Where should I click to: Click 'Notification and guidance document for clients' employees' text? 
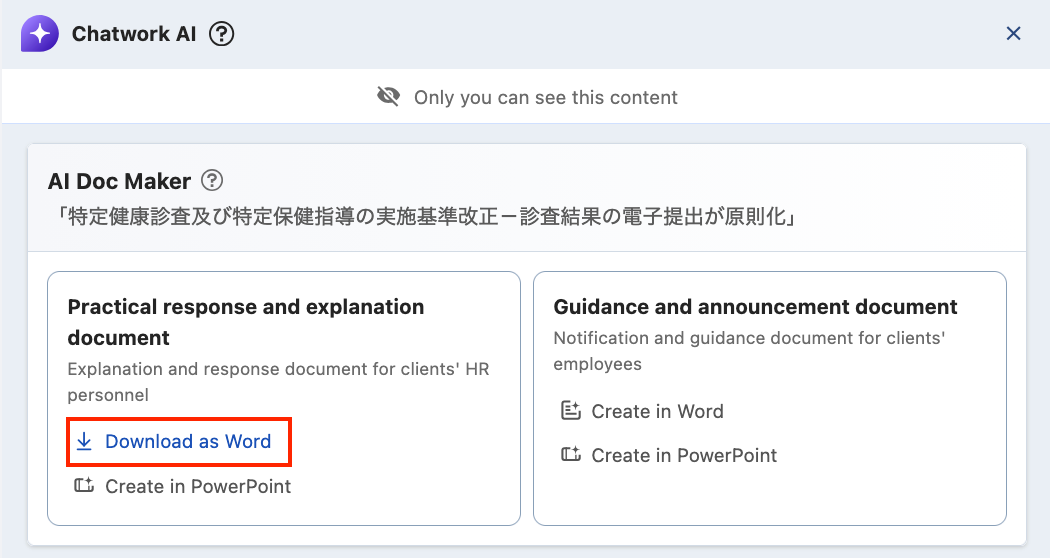click(x=749, y=351)
